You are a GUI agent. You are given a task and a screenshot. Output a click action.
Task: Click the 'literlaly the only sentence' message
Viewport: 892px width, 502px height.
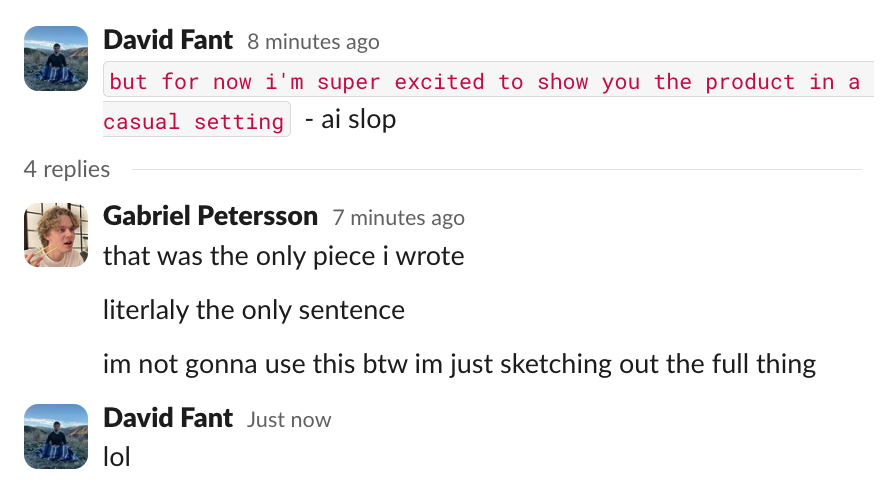tap(254, 310)
